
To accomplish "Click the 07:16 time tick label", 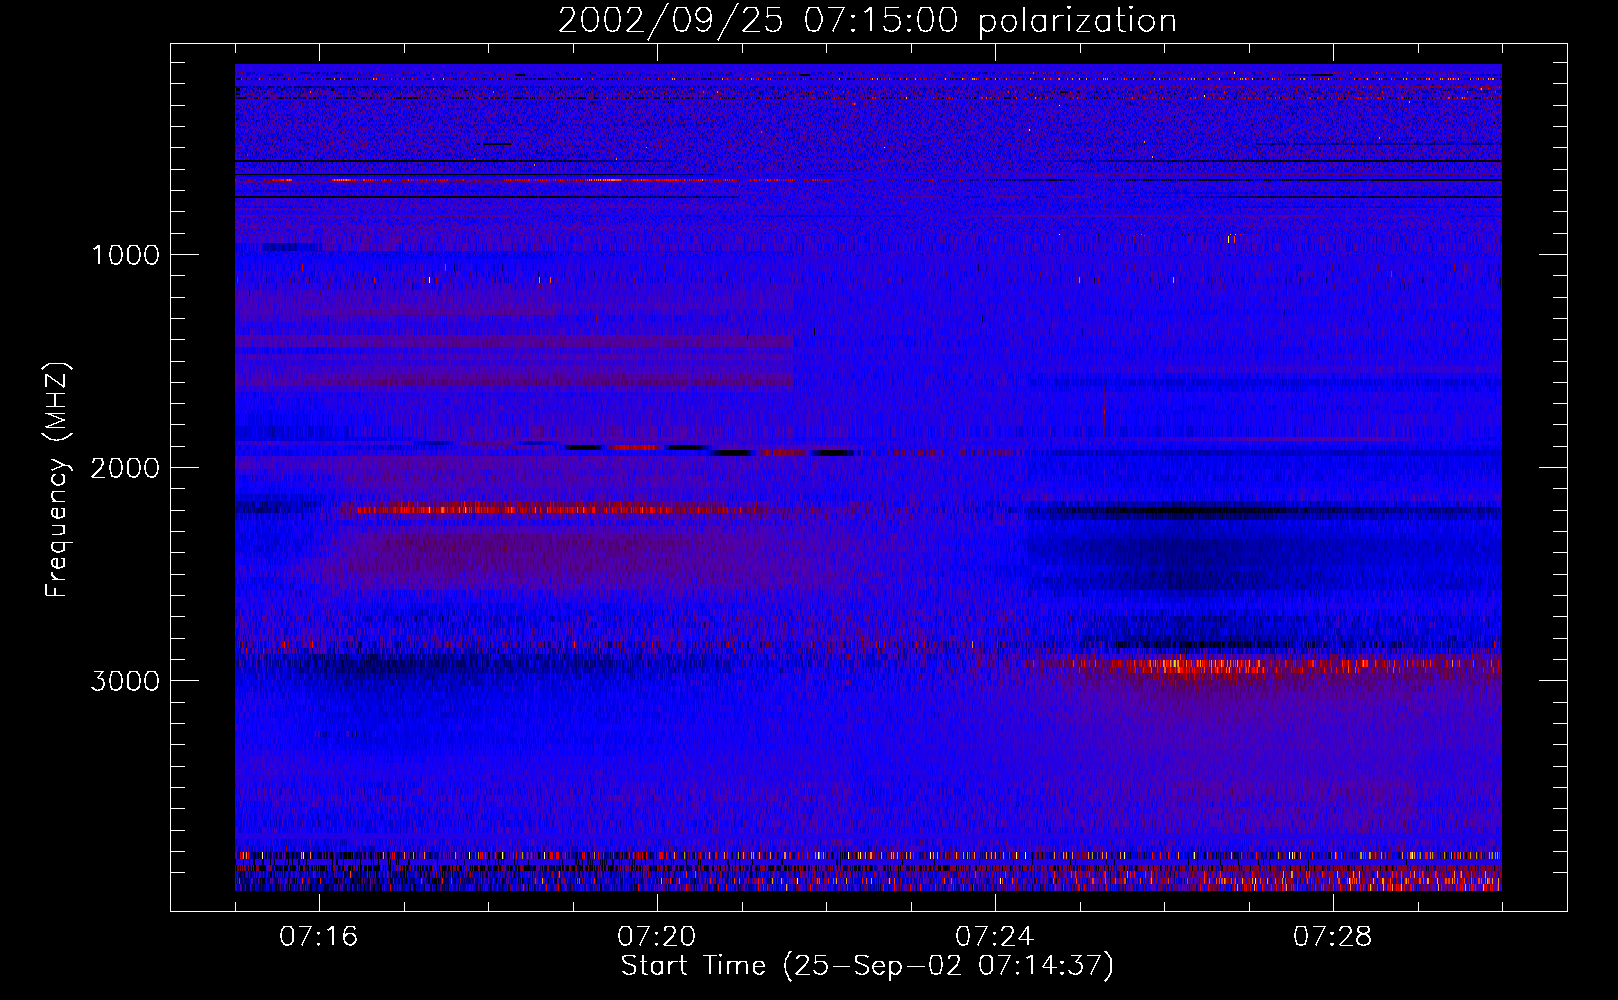I will 319,937.
